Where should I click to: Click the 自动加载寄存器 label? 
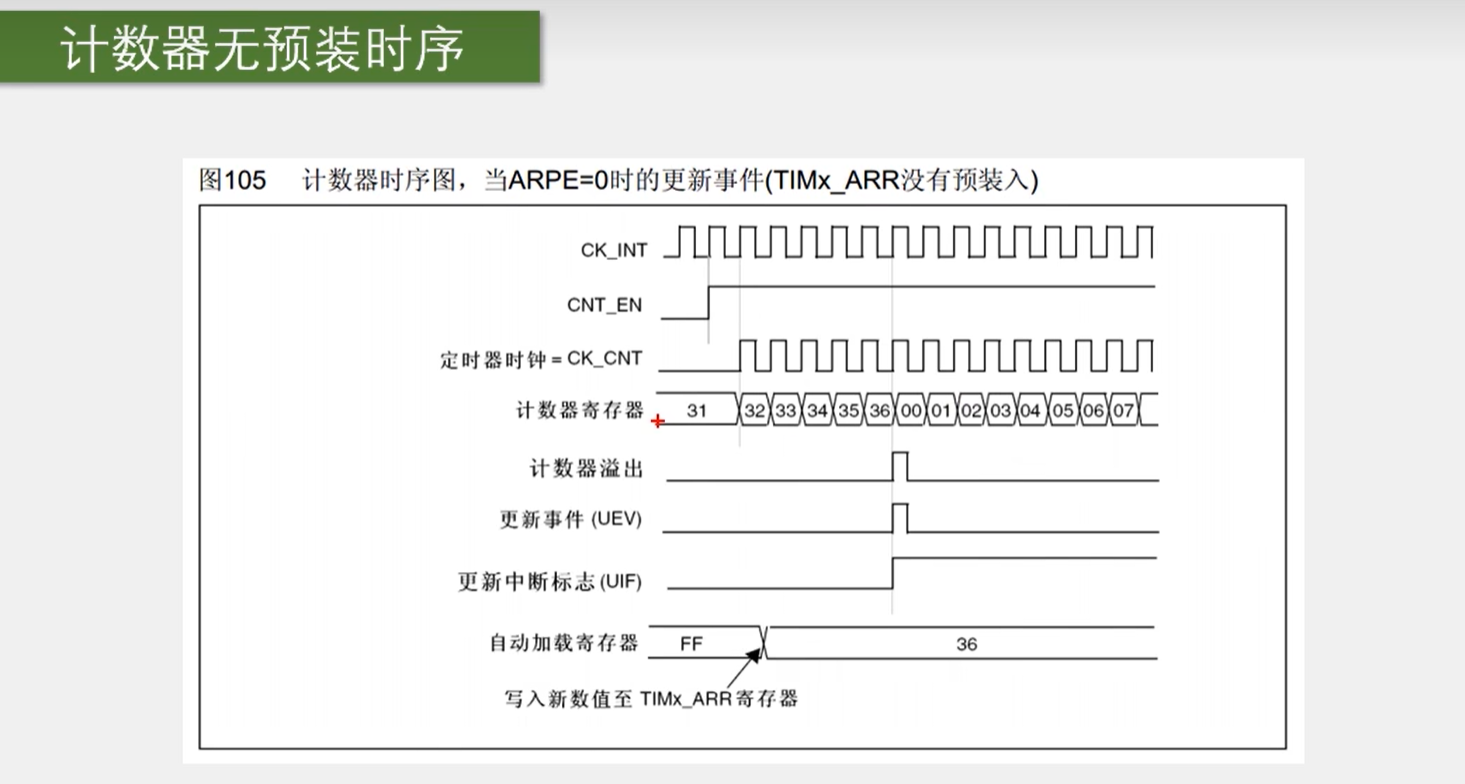click(563, 643)
